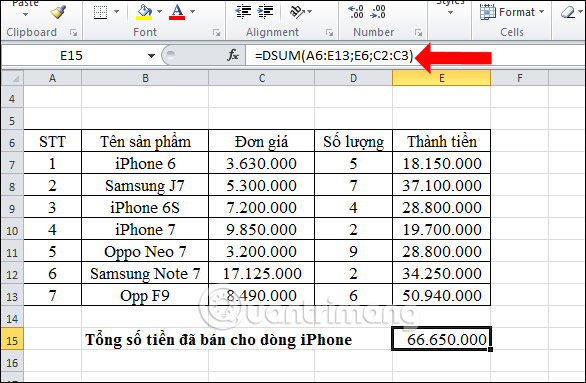This screenshot has height=383, width=586.
Task: Open the Font Color dropdown arrow
Action: [x=192, y=12]
